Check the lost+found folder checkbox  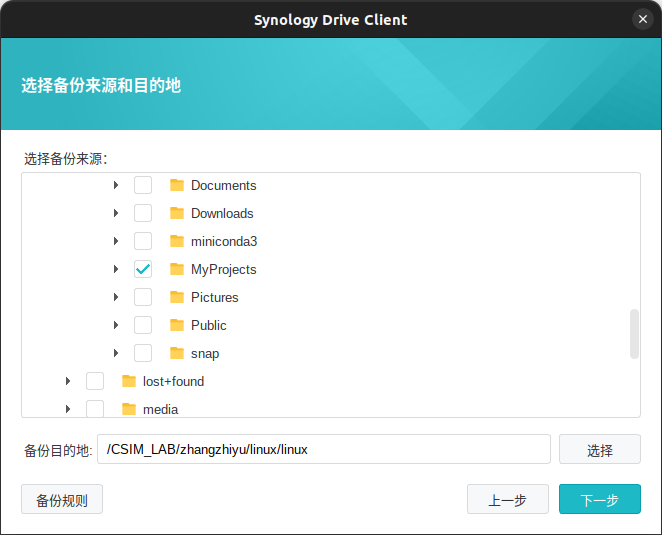(x=95, y=381)
